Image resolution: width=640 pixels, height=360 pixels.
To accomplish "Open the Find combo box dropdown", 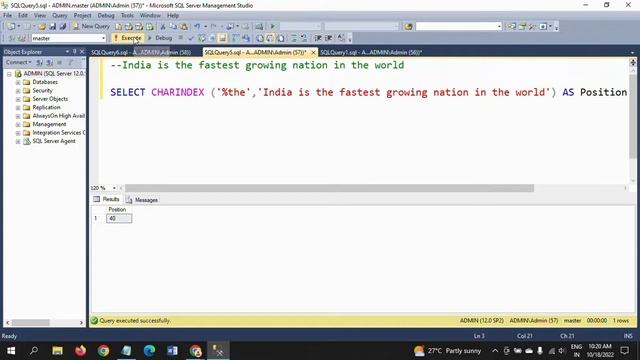I will coord(499,27).
